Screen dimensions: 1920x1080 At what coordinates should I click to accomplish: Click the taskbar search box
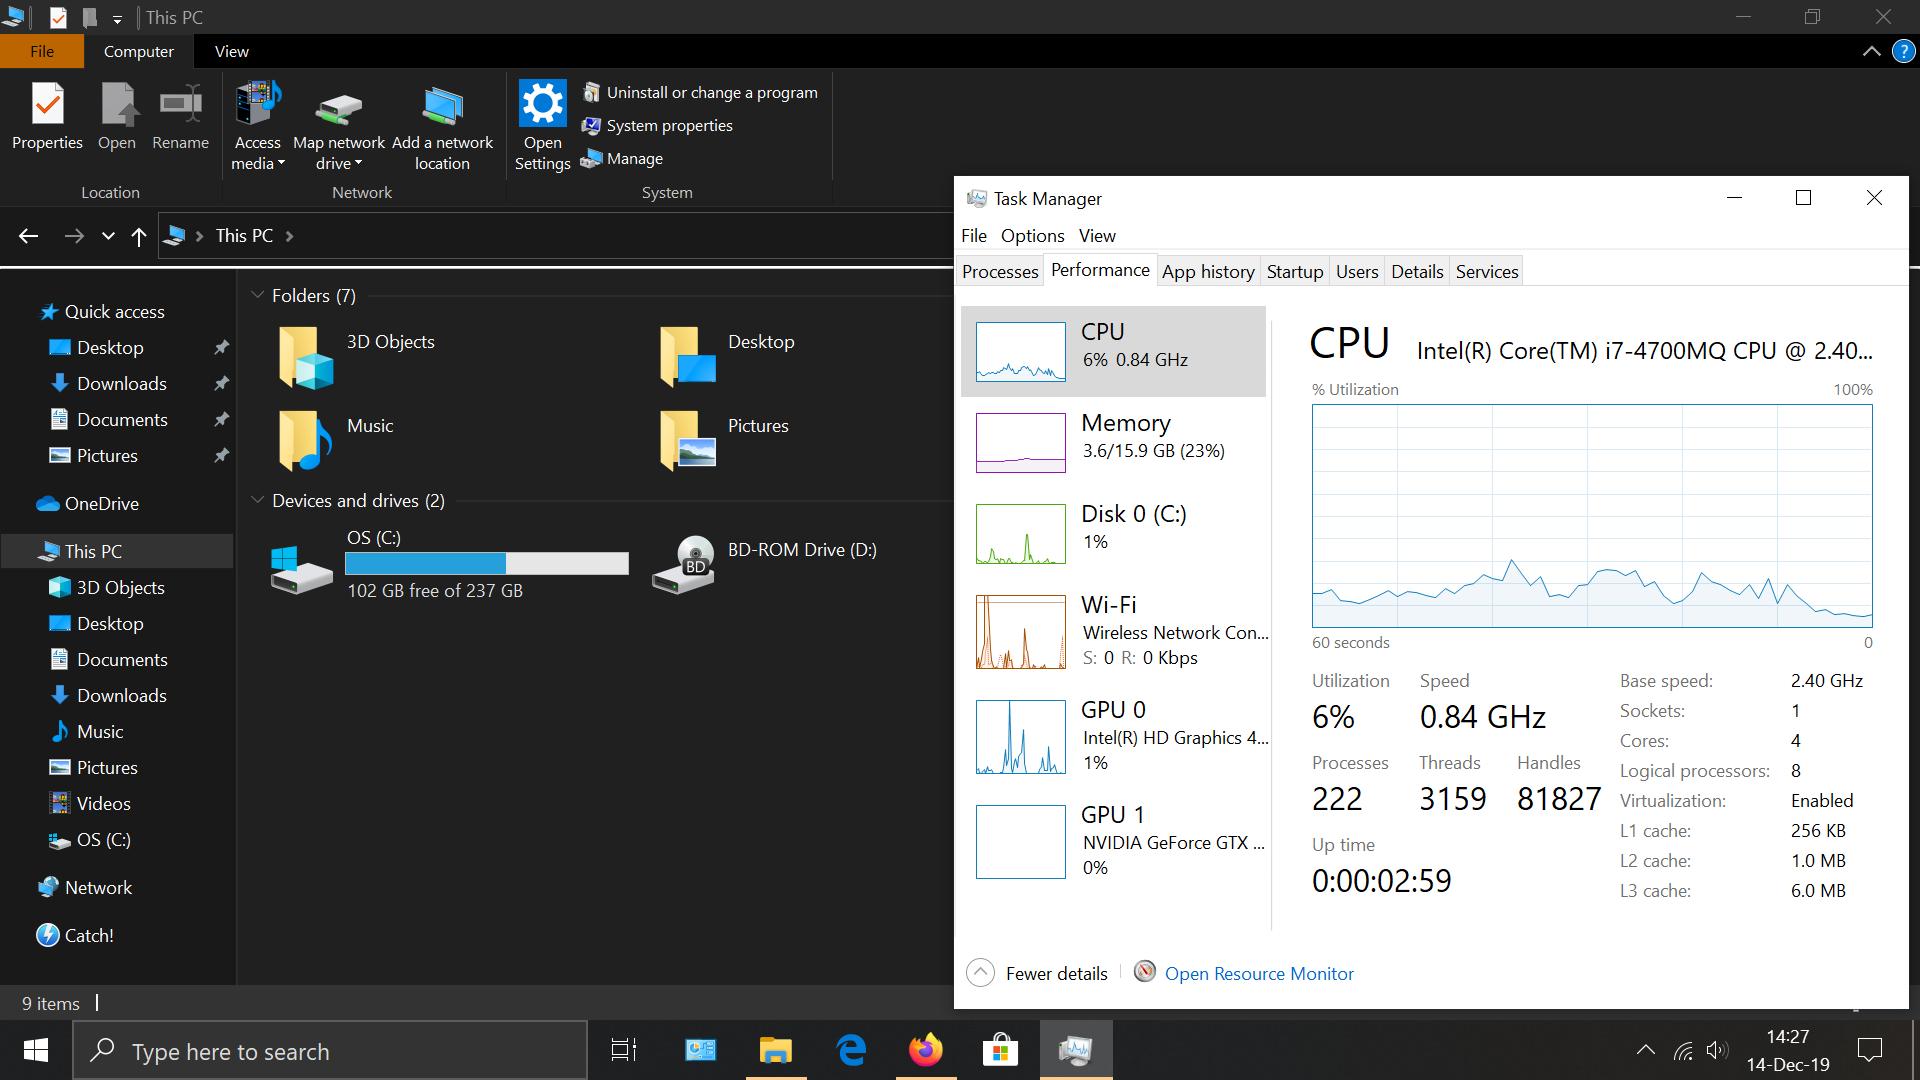(330, 1051)
